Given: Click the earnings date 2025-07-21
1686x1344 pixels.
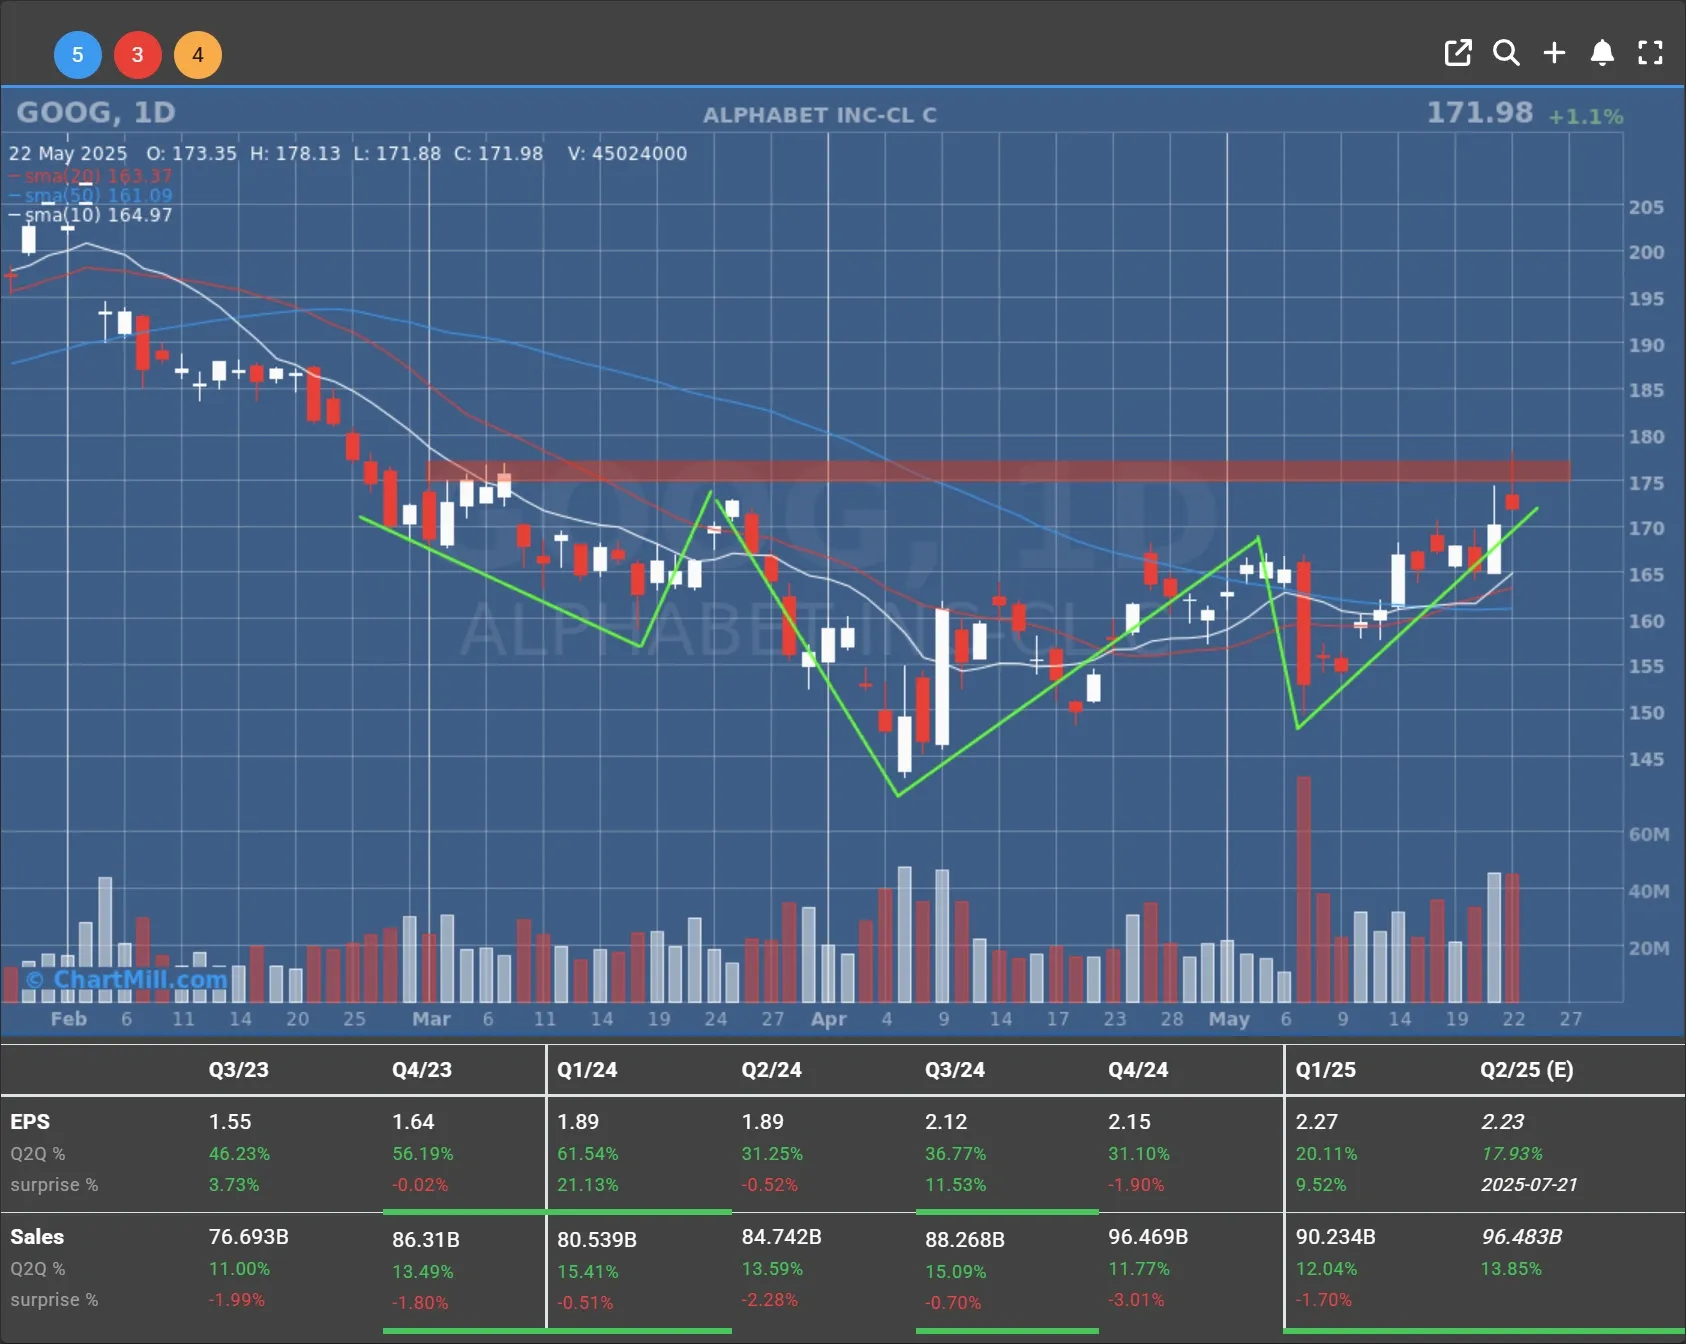Looking at the screenshot, I should pos(1529,1185).
